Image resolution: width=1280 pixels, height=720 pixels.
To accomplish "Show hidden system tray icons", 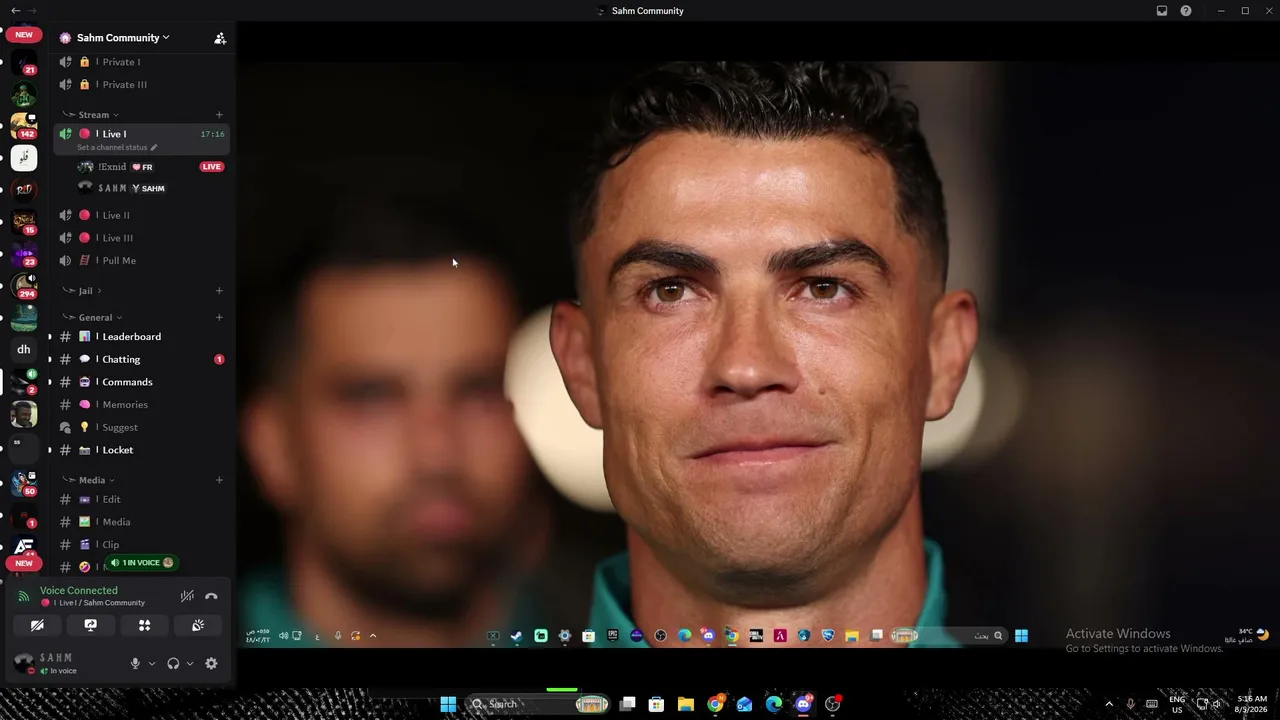I will 1108,704.
